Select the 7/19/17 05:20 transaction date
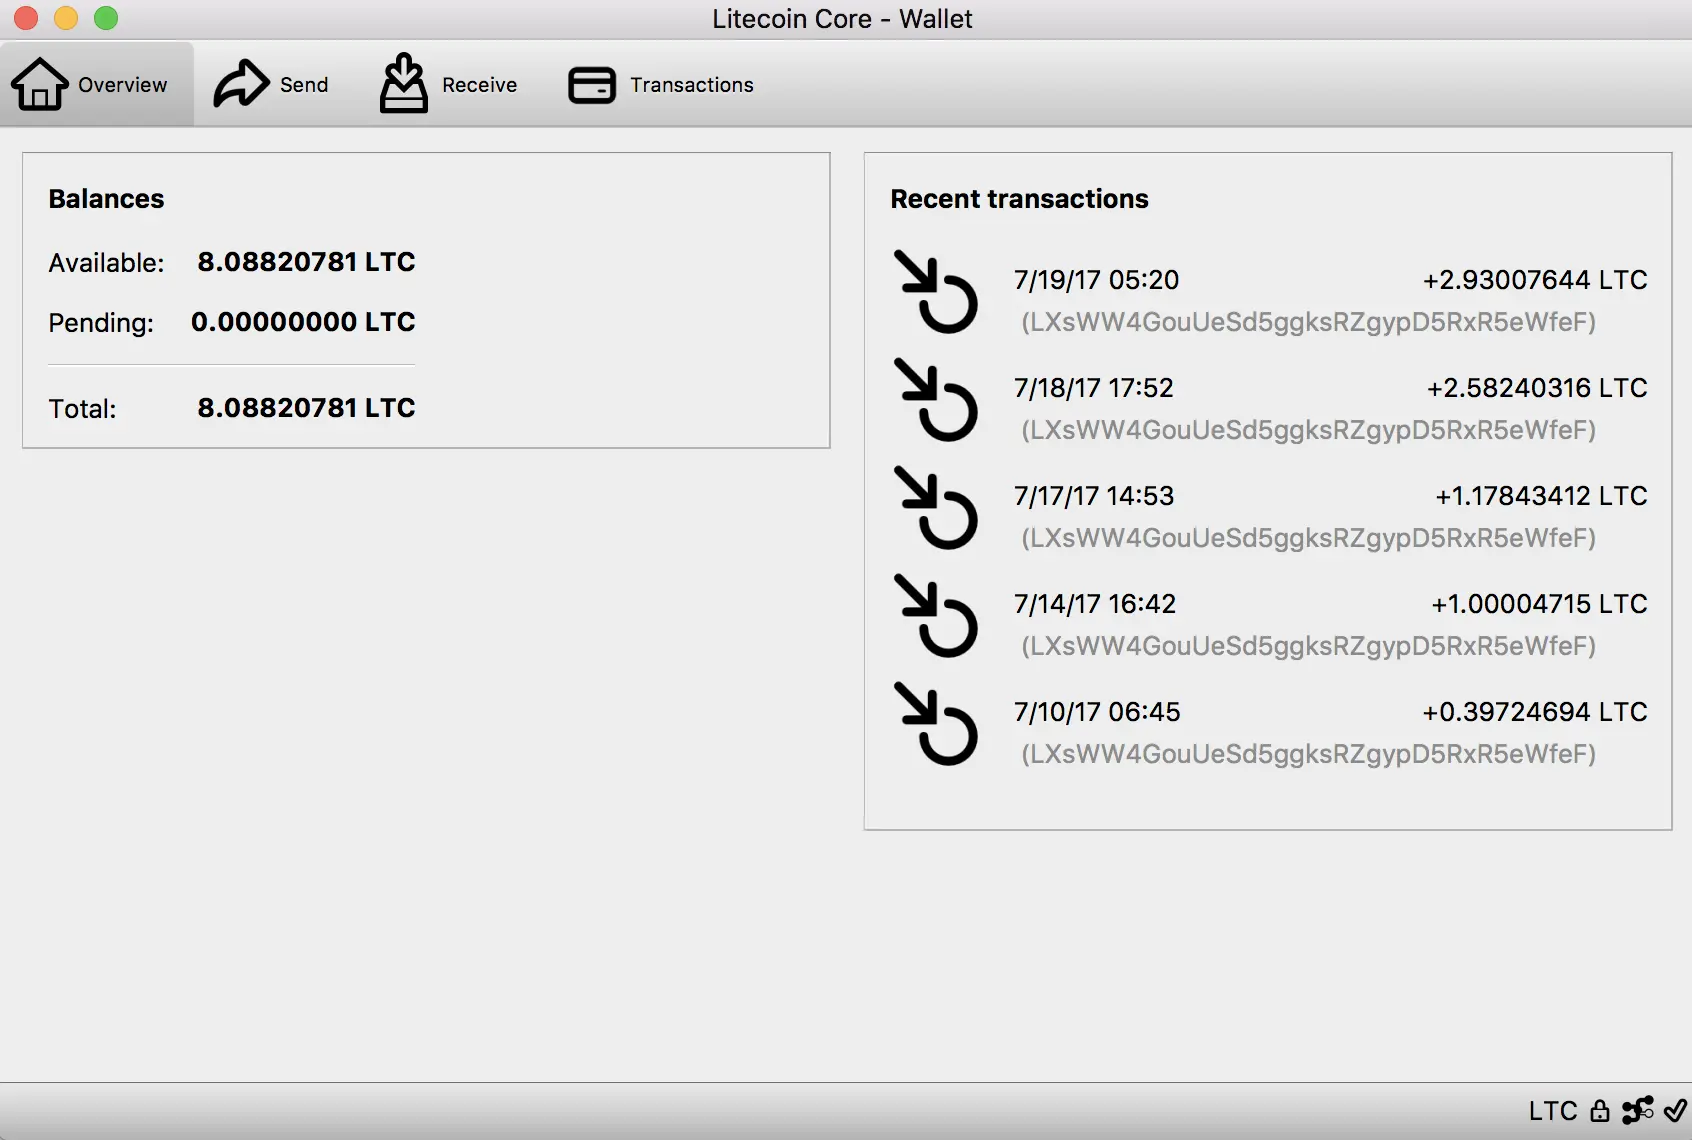 pos(1096,280)
